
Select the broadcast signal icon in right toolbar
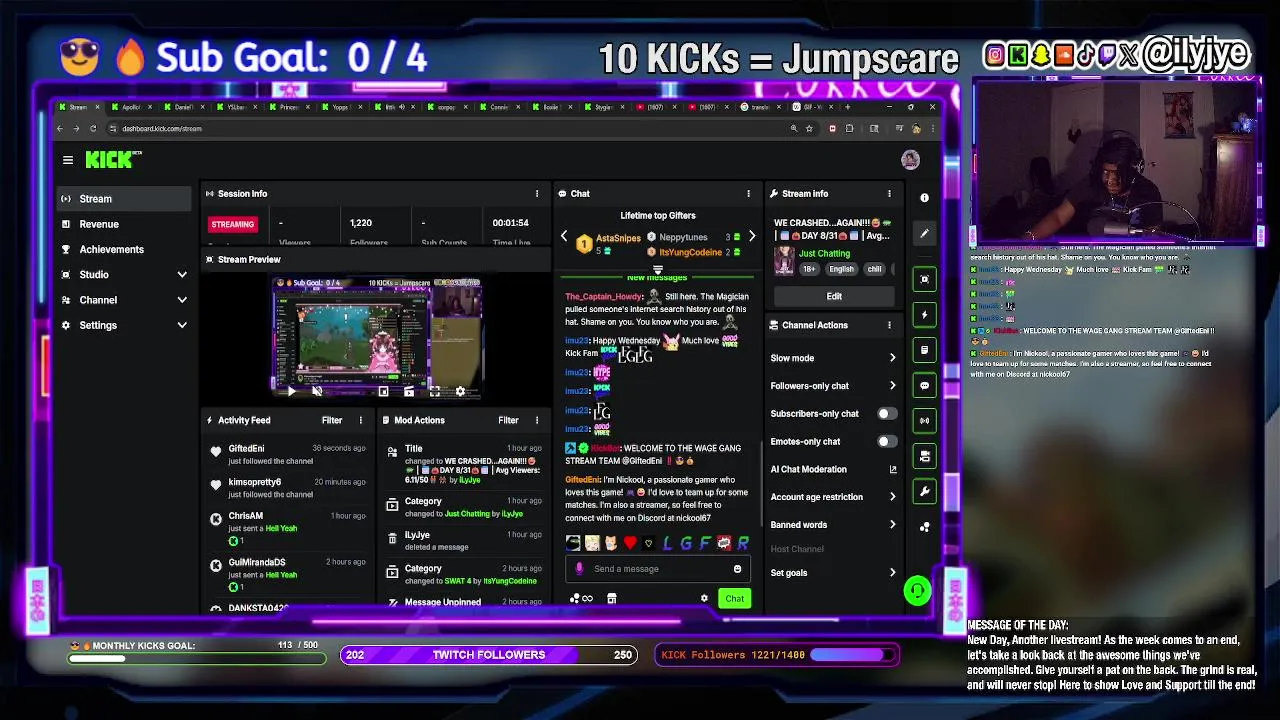[924, 420]
